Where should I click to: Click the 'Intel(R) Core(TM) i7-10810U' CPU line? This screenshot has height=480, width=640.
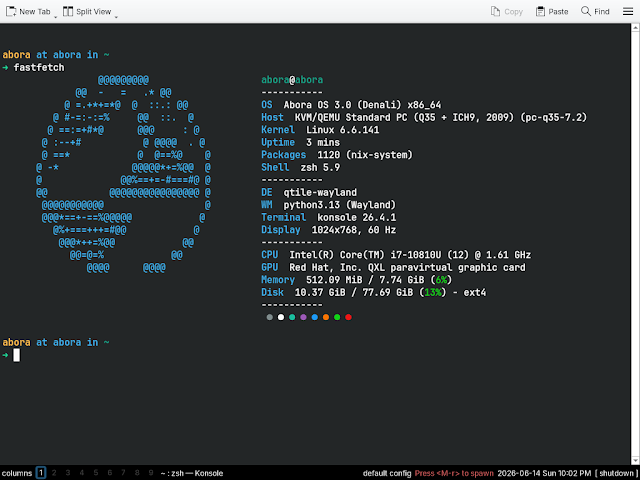[x=410, y=255]
